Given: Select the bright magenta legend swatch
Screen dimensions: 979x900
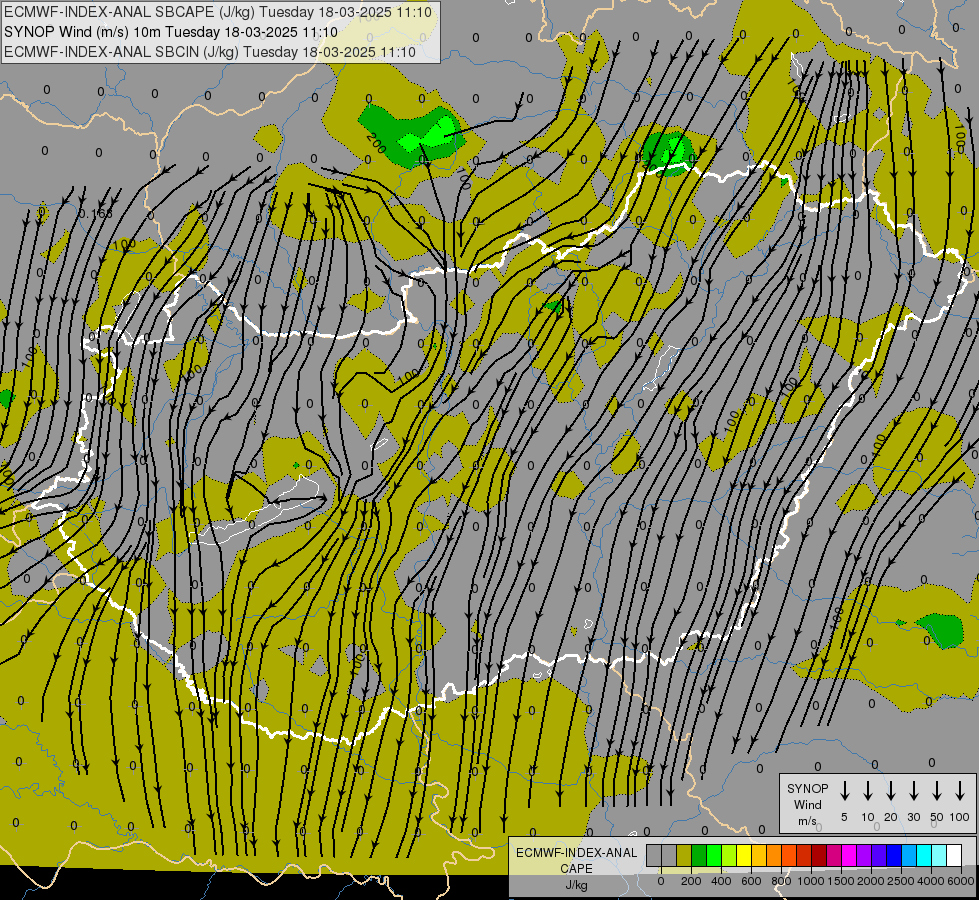Looking at the screenshot, I should [850, 856].
